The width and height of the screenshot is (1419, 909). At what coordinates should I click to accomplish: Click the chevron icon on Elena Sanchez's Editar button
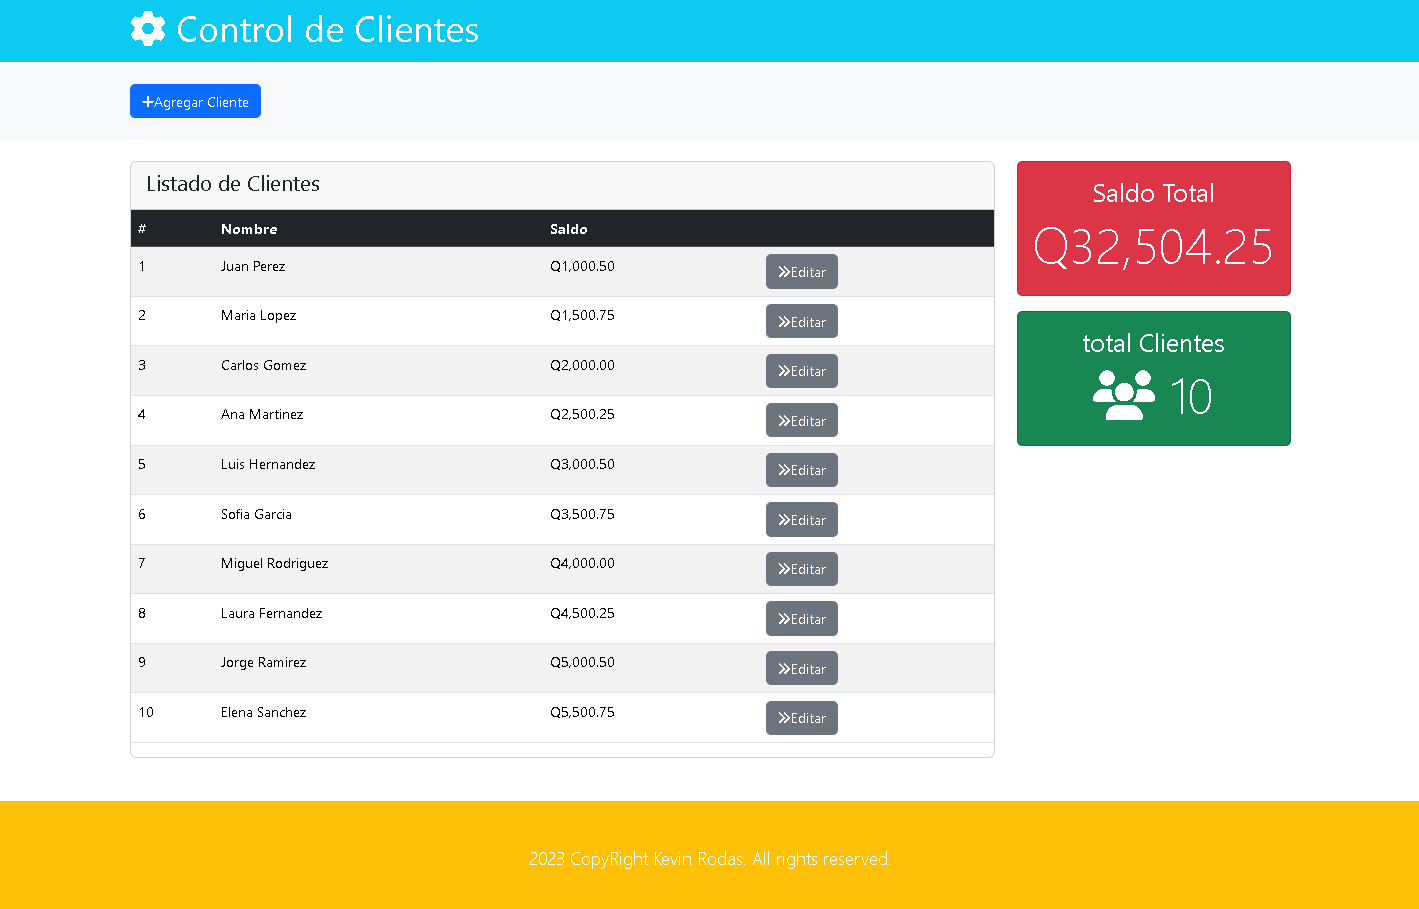pos(784,717)
